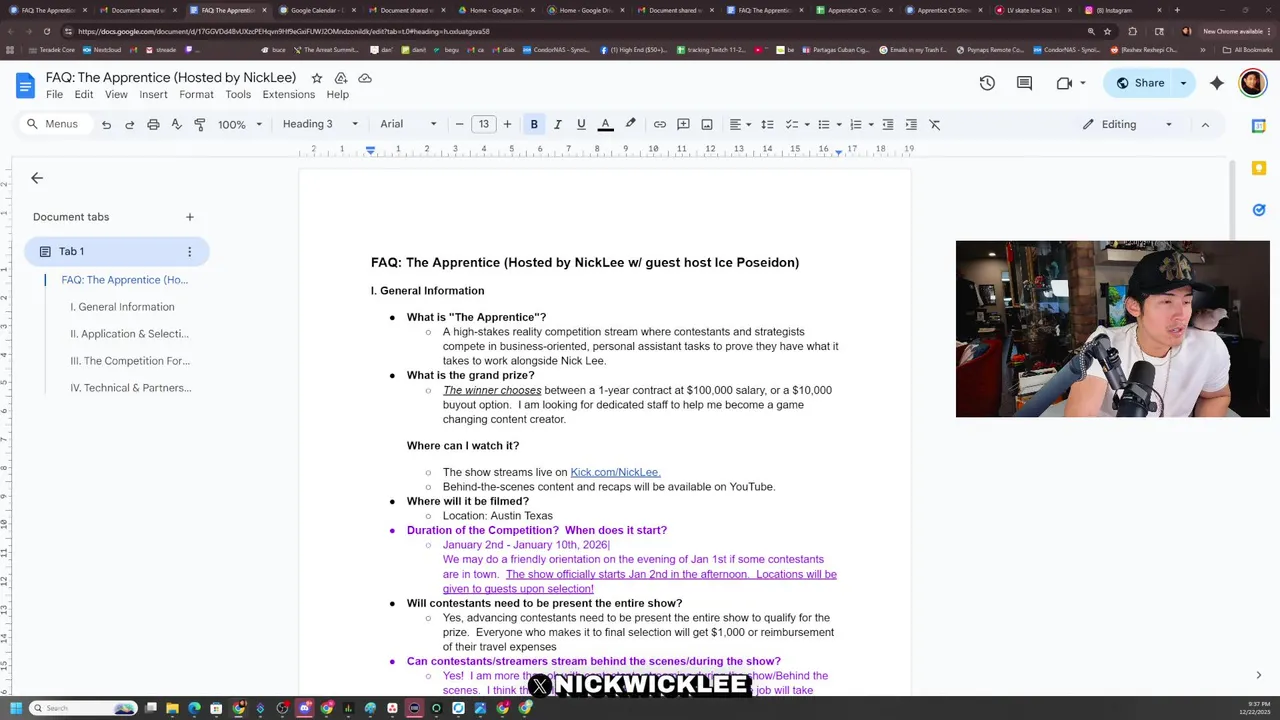Viewport: 1280px width, 720px height.
Task: Star this document
Action: tap(317, 78)
